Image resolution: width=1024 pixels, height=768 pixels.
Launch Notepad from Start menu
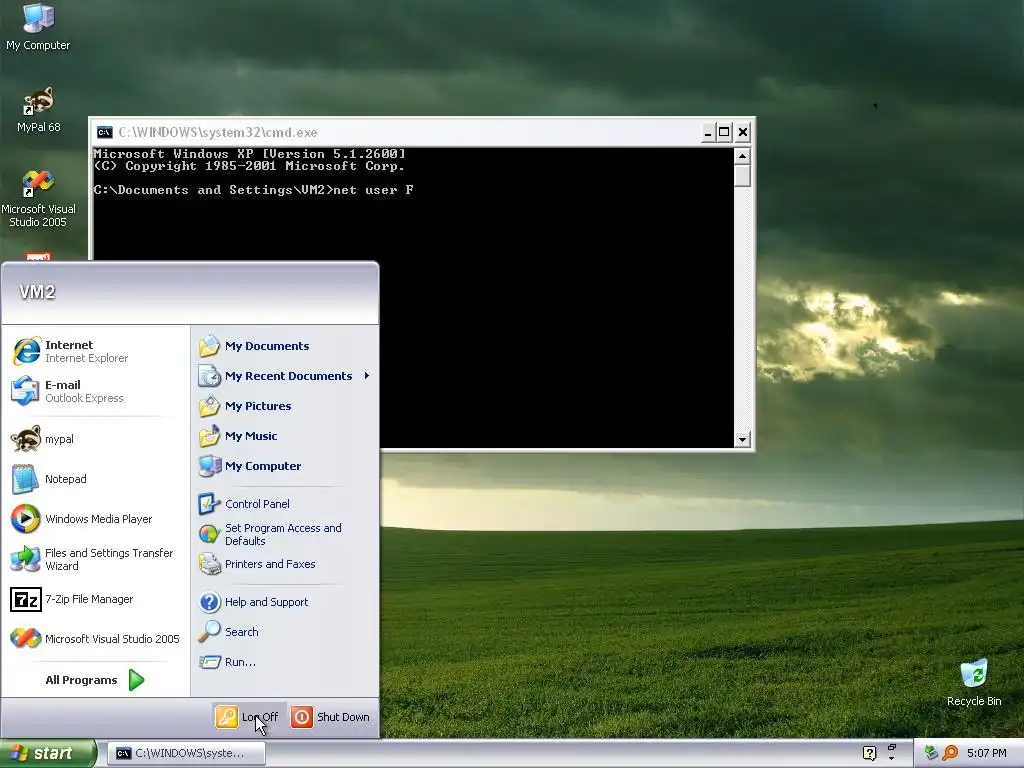point(95,479)
